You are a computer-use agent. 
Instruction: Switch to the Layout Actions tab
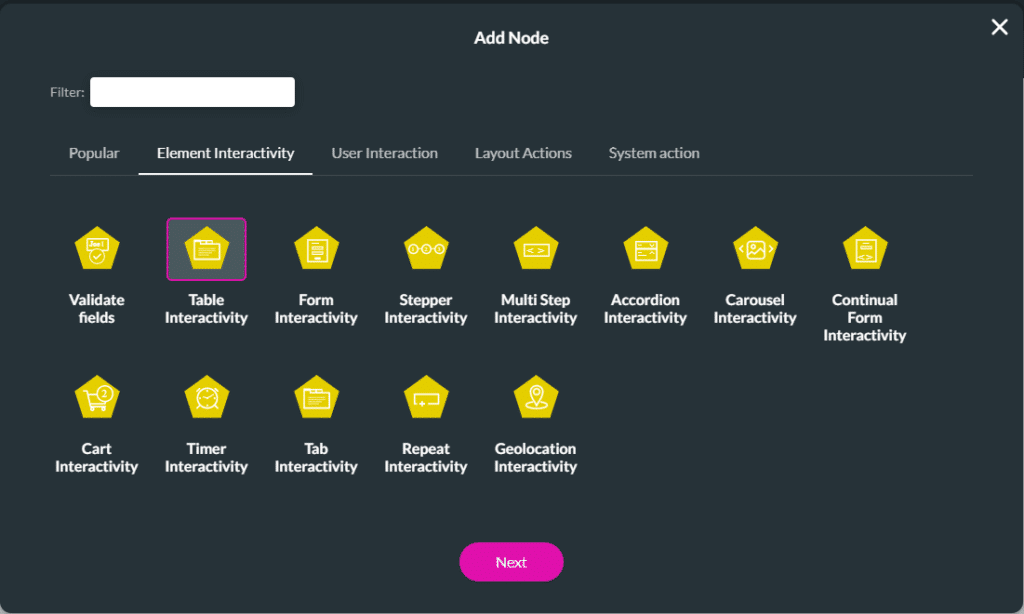523,153
